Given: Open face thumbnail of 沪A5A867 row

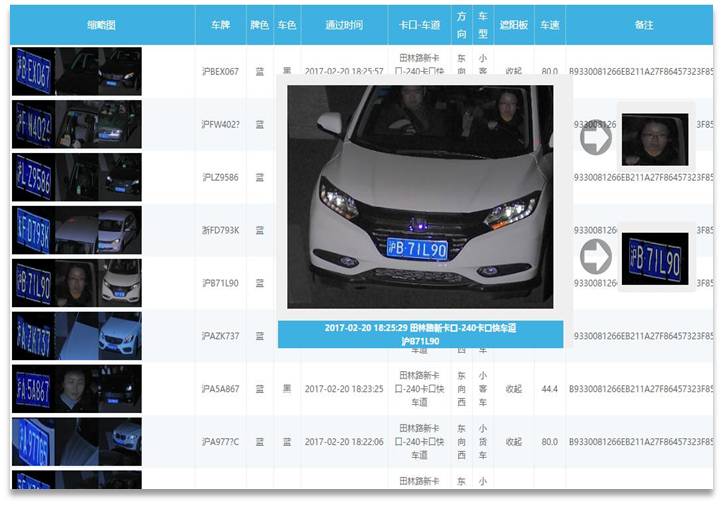Looking at the screenshot, I should [77, 389].
